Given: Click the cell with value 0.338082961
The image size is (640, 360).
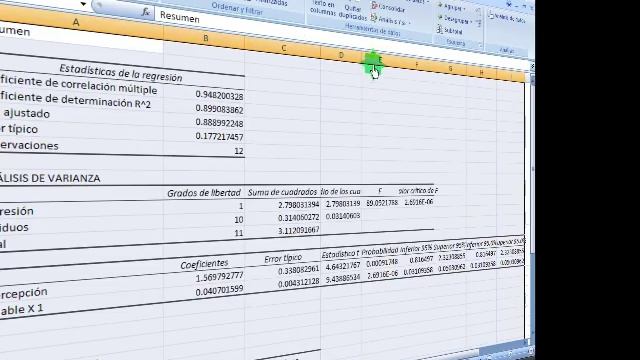Looking at the screenshot, I should click(x=298, y=270).
